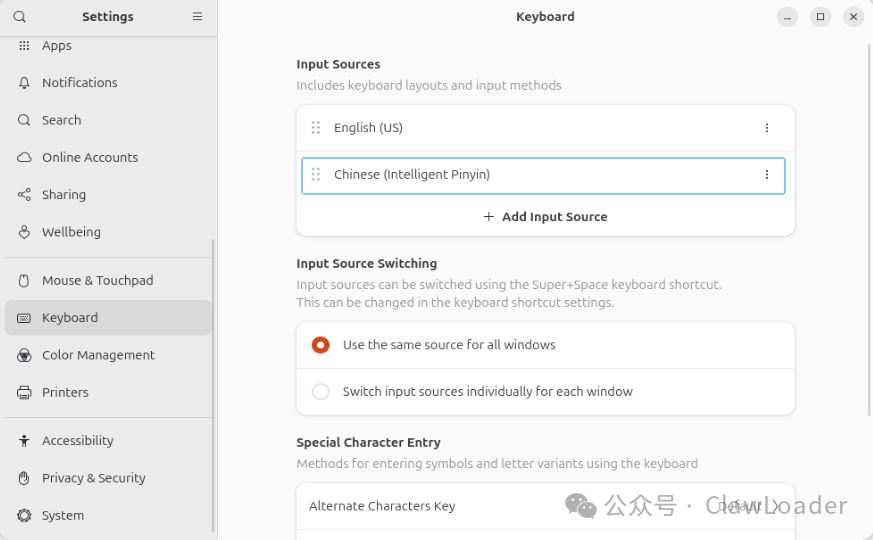Viewport: 873px width, 540px height.
Task: Open the hamburger menu in Settings header
Action: tap(197, 17)
